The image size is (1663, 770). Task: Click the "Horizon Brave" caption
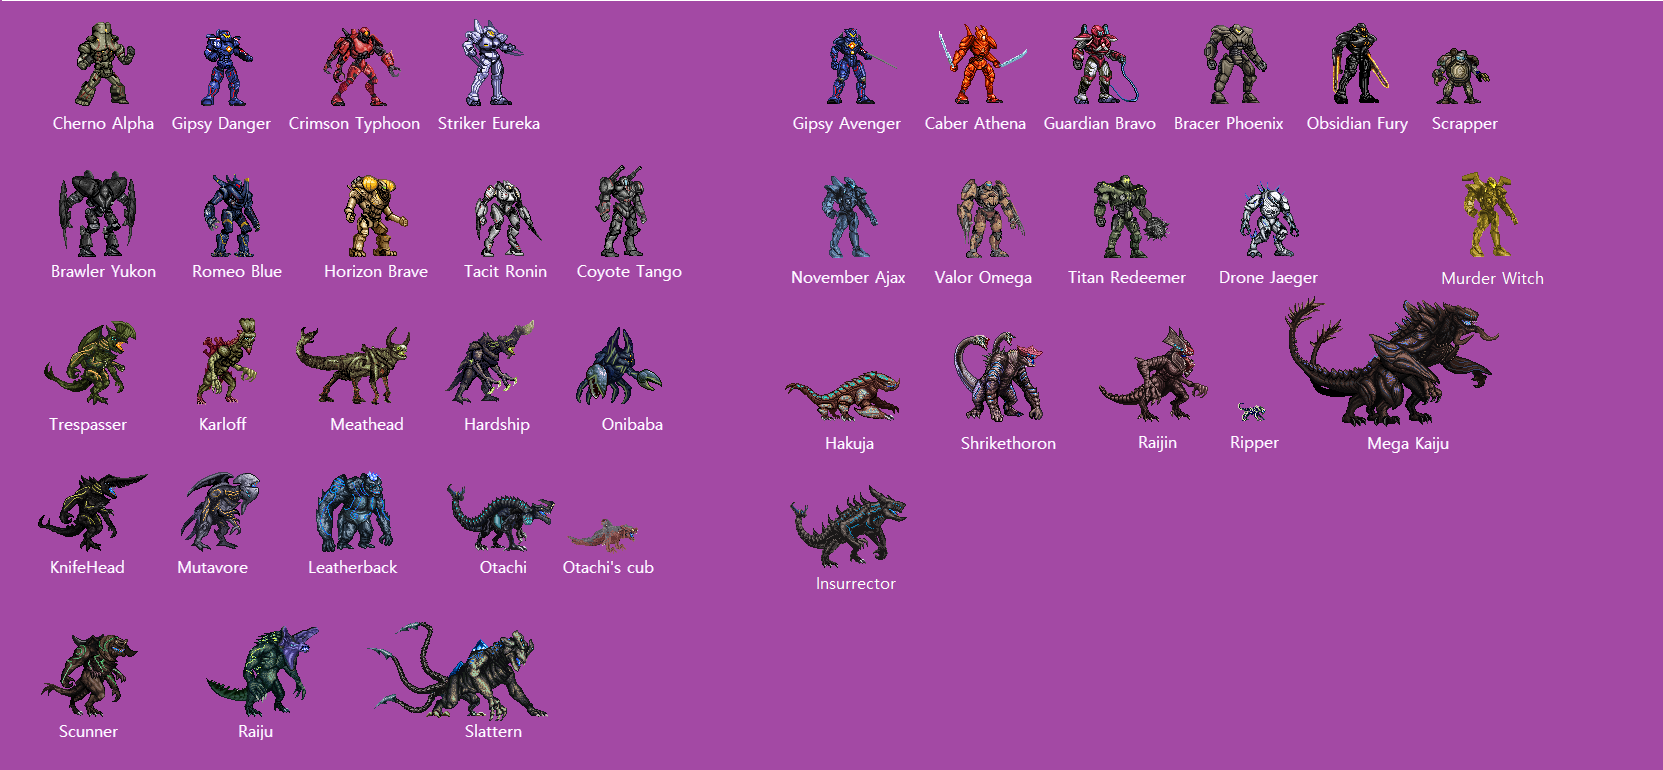pos(375,271)
